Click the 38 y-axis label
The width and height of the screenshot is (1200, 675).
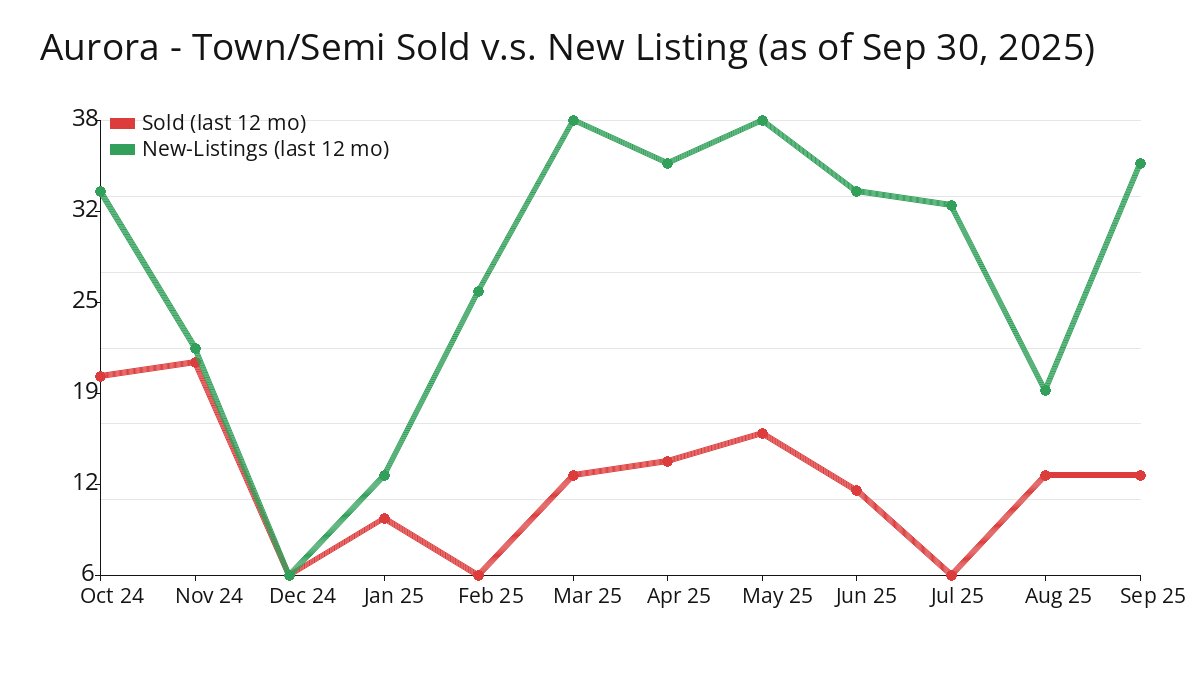click(x=84, y=119)
